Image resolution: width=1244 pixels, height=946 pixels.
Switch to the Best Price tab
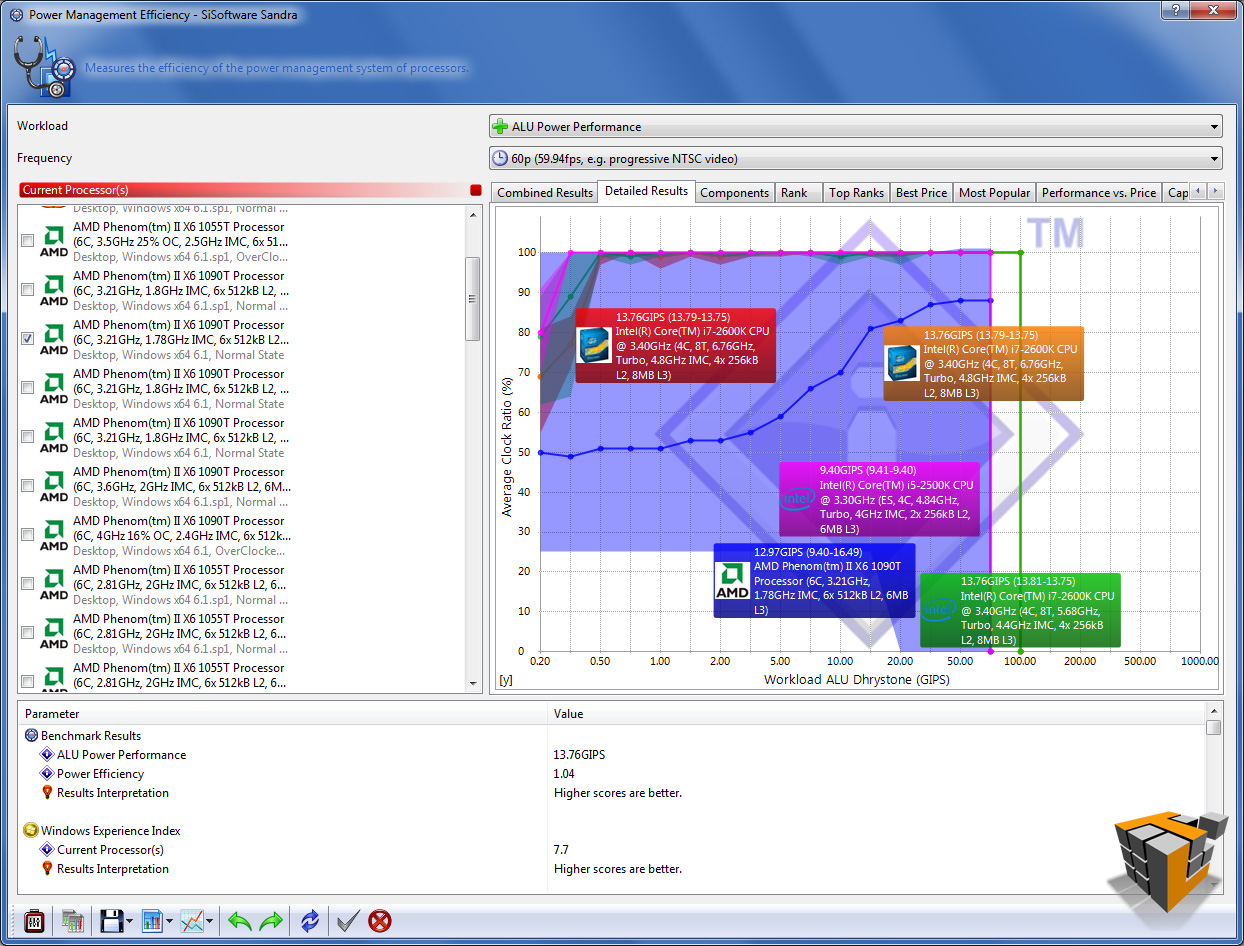coord(921,193)
